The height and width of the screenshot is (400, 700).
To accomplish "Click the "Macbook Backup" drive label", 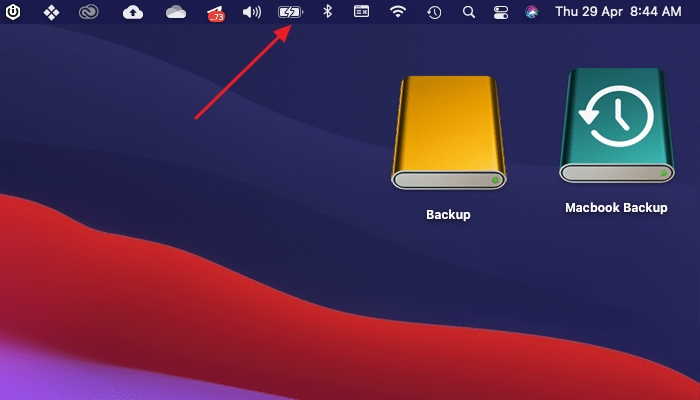I will click(x=617, y=208).
